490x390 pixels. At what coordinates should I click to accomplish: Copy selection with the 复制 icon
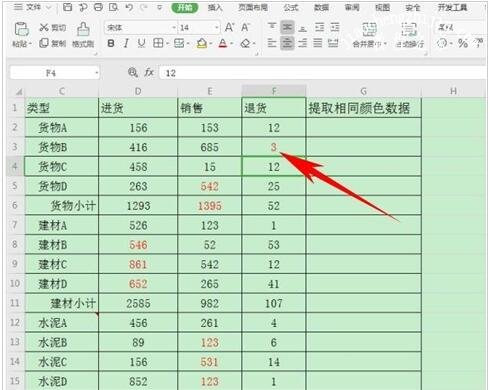pos(44,43)
